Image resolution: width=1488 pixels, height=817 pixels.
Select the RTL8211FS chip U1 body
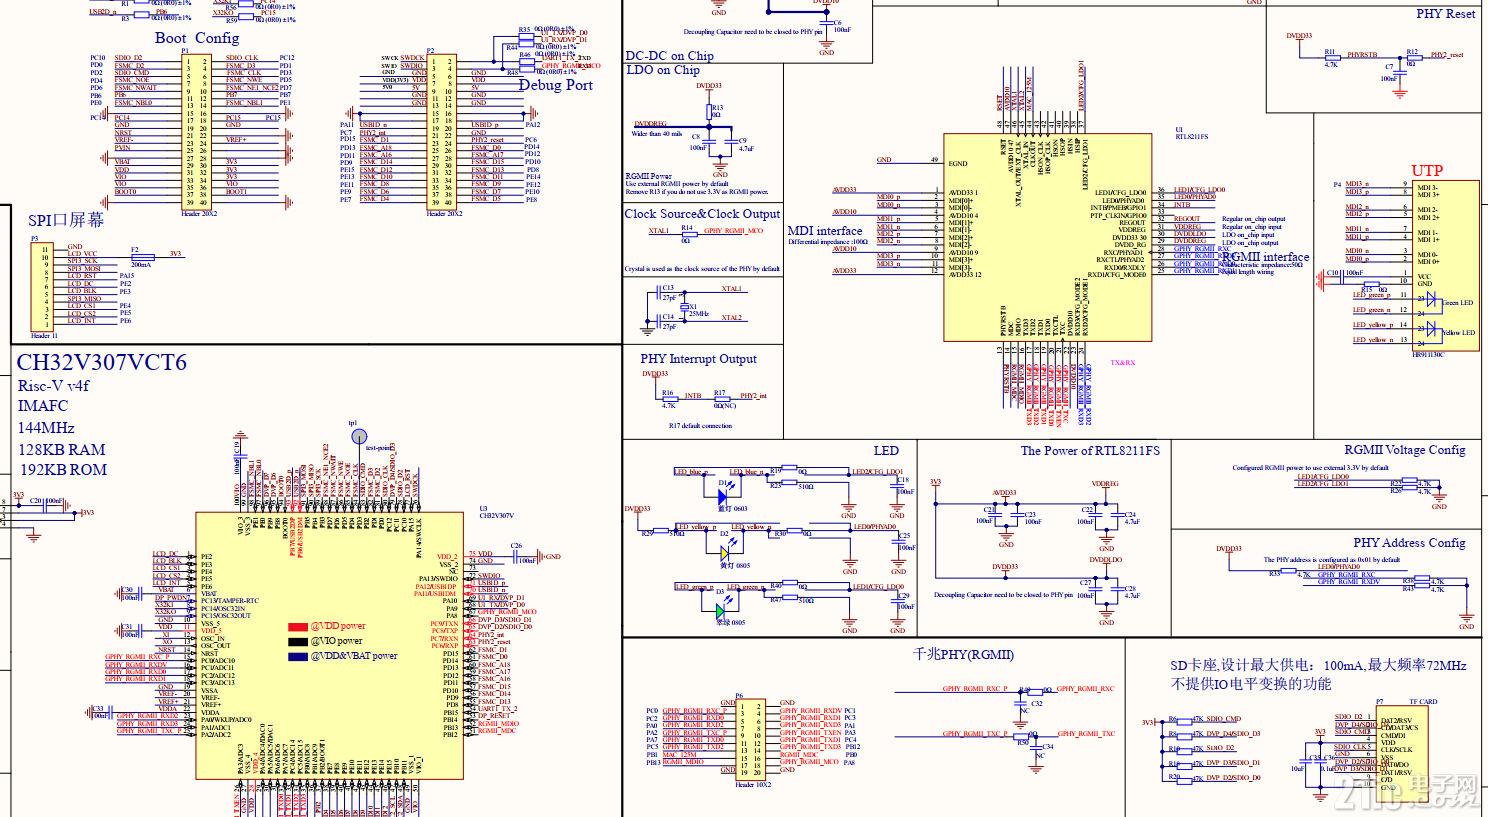click(1048, 237)
